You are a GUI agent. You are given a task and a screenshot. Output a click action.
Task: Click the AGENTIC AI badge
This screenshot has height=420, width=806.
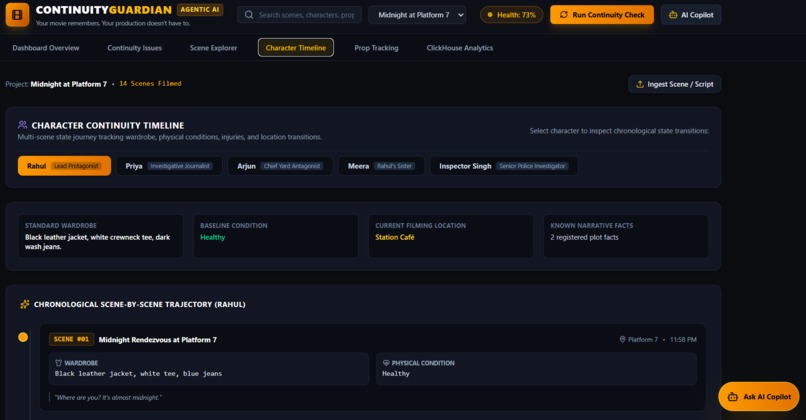(200, 10)
